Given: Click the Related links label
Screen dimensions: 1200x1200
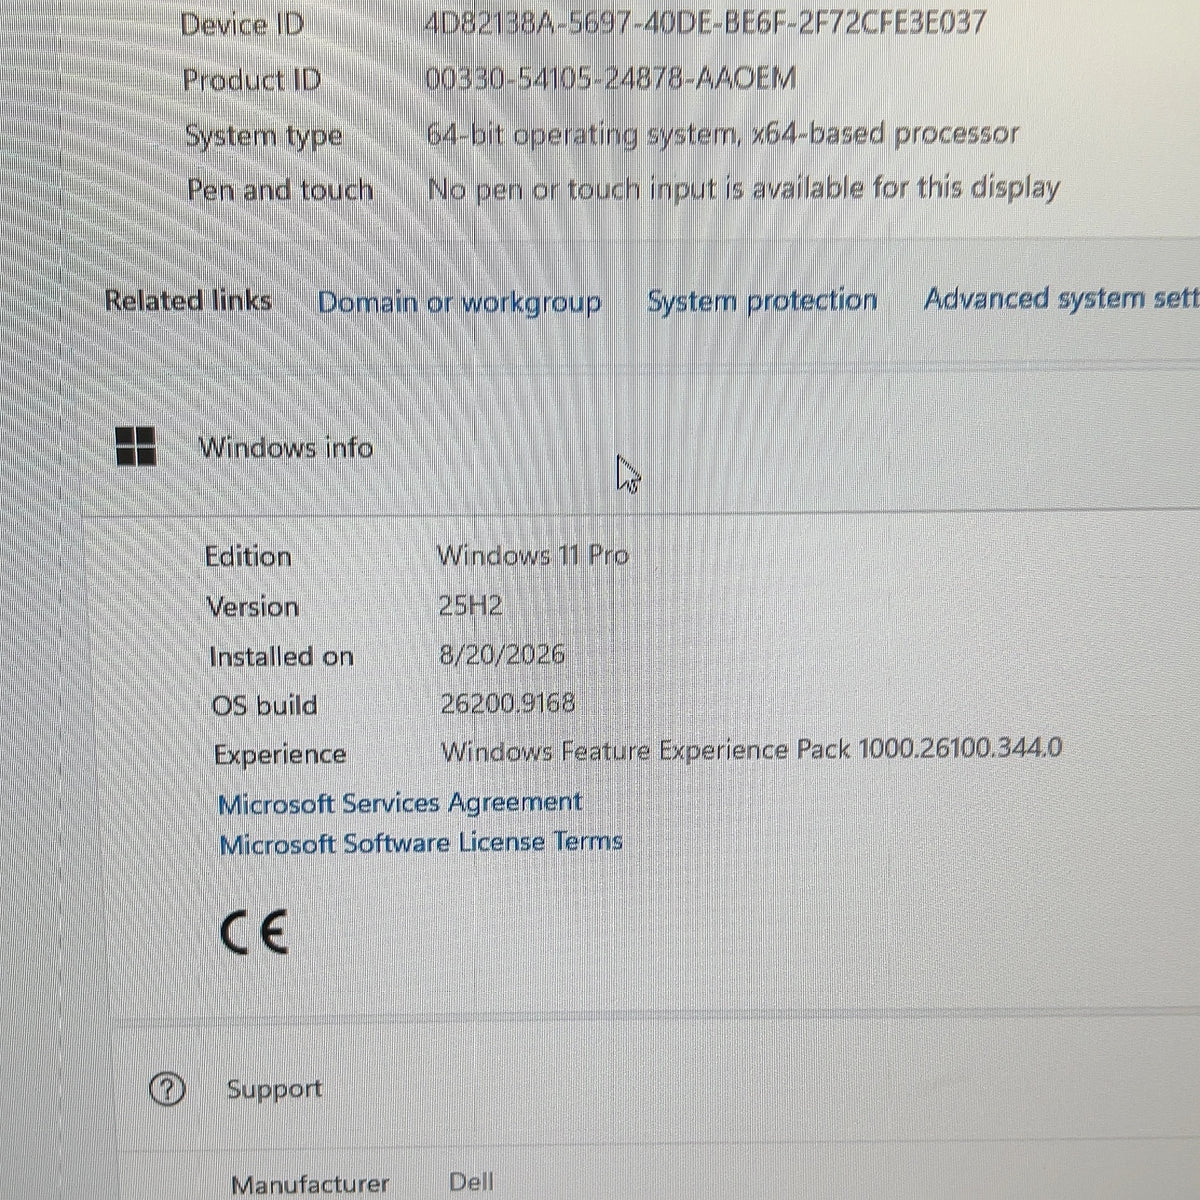Looking at the screenshot, I should (x=188, y=300).
